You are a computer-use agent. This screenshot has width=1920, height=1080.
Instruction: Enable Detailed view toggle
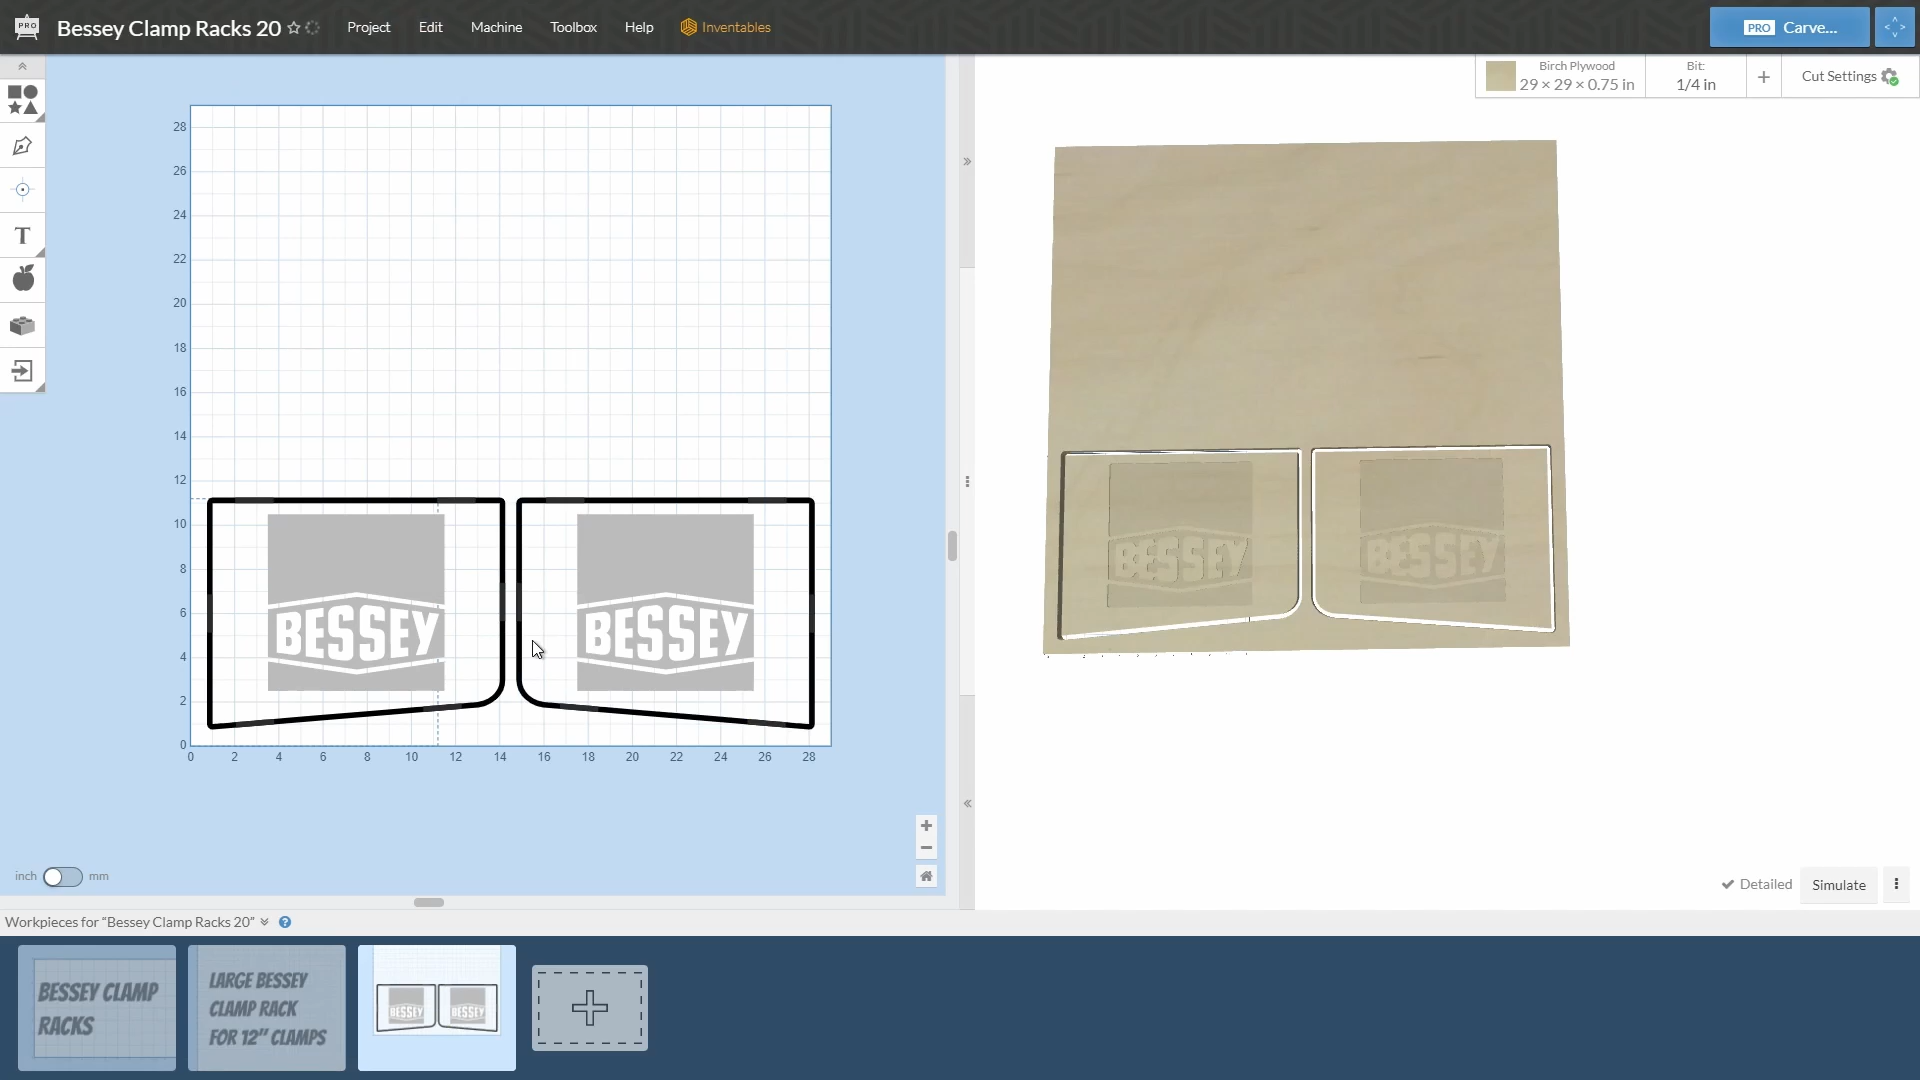[x=1754, y=884]
